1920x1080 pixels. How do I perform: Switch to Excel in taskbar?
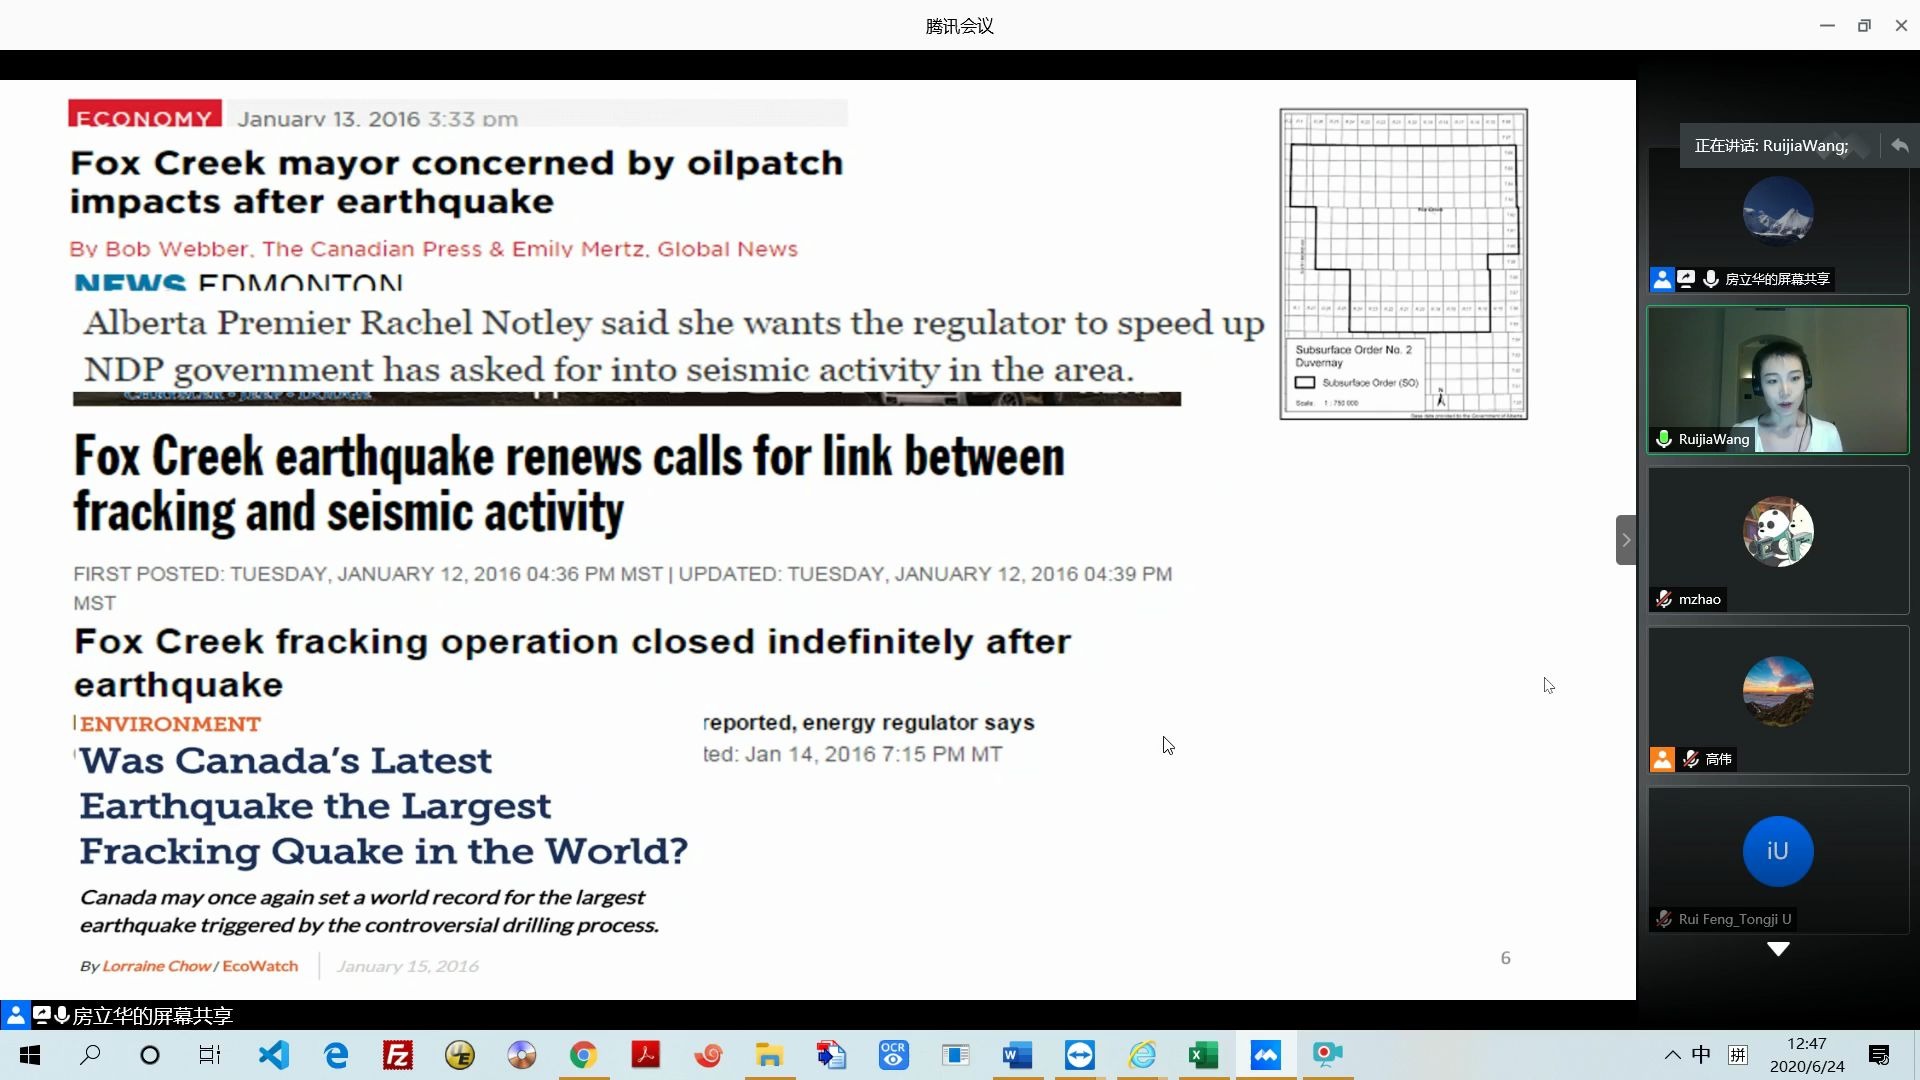click(x=1203, y=1055)
